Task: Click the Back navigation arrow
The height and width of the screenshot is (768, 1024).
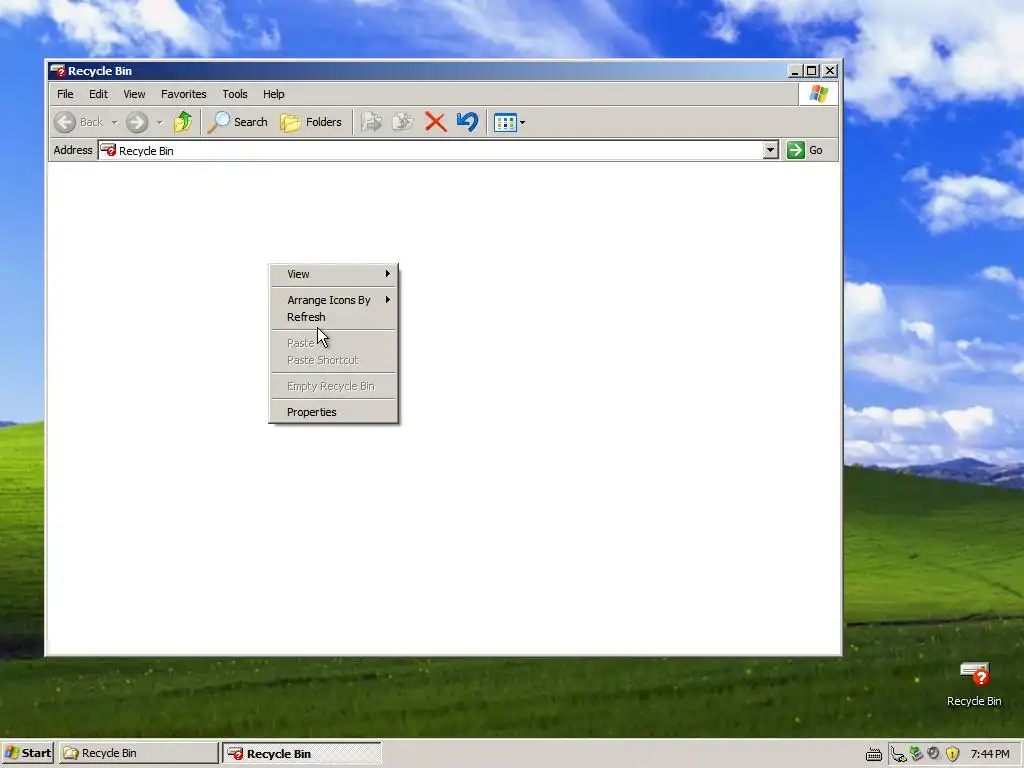Action: [x=65, y=122]
